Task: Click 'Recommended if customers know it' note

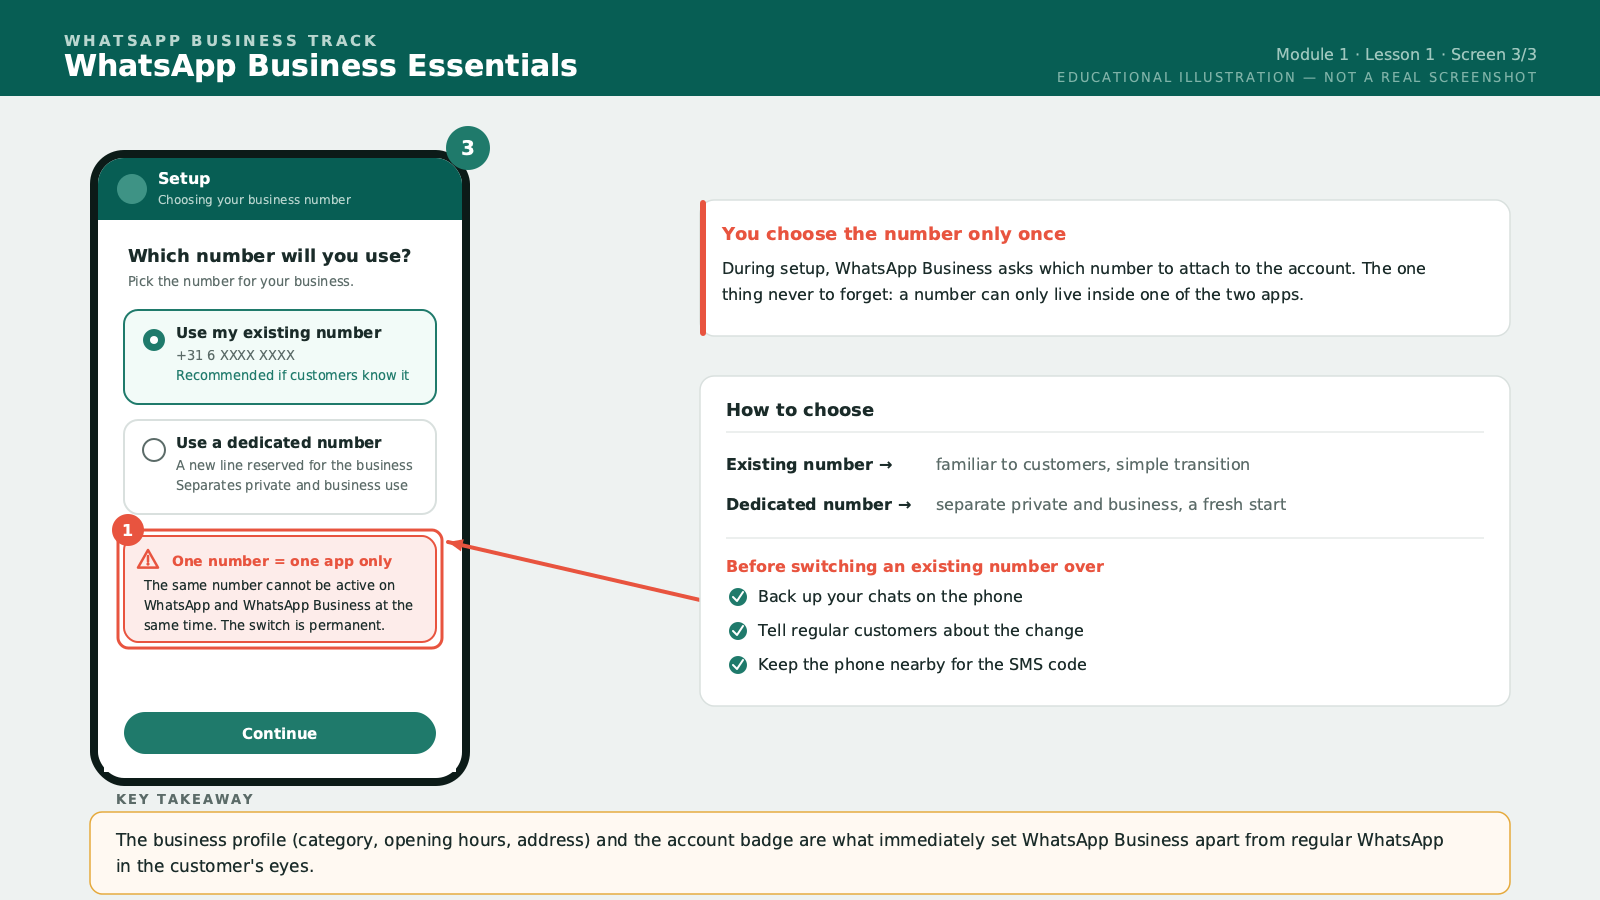Action: (x=292, y=375)
